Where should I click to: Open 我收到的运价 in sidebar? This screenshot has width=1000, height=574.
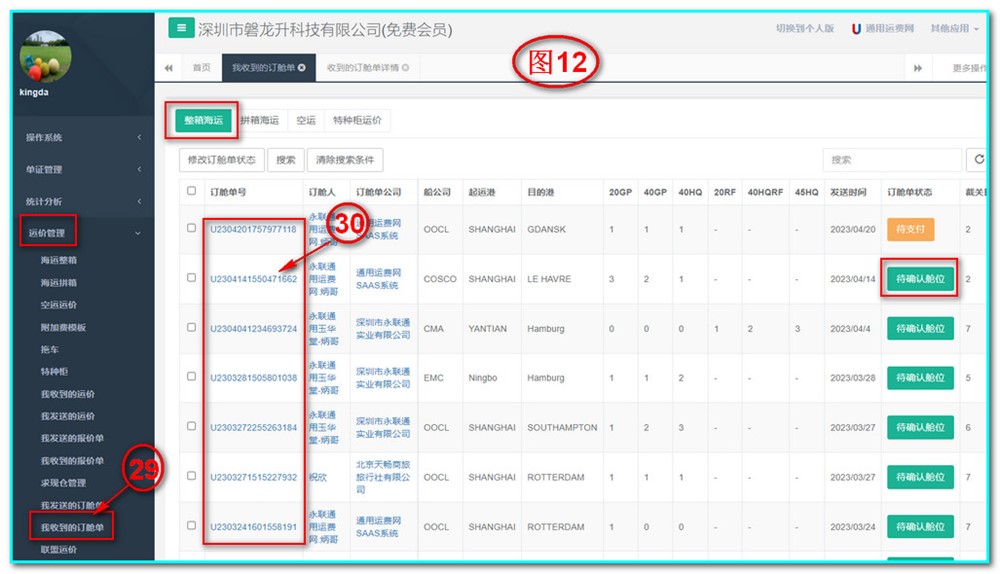[68, 394]
